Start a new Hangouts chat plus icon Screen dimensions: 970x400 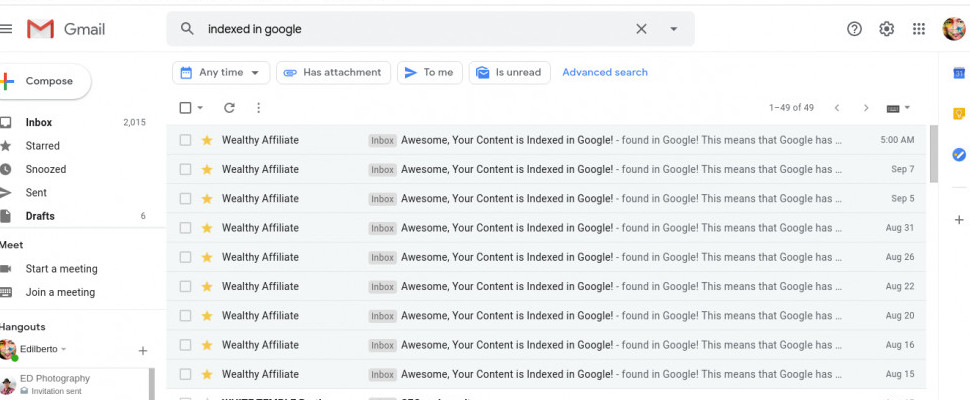142,351
